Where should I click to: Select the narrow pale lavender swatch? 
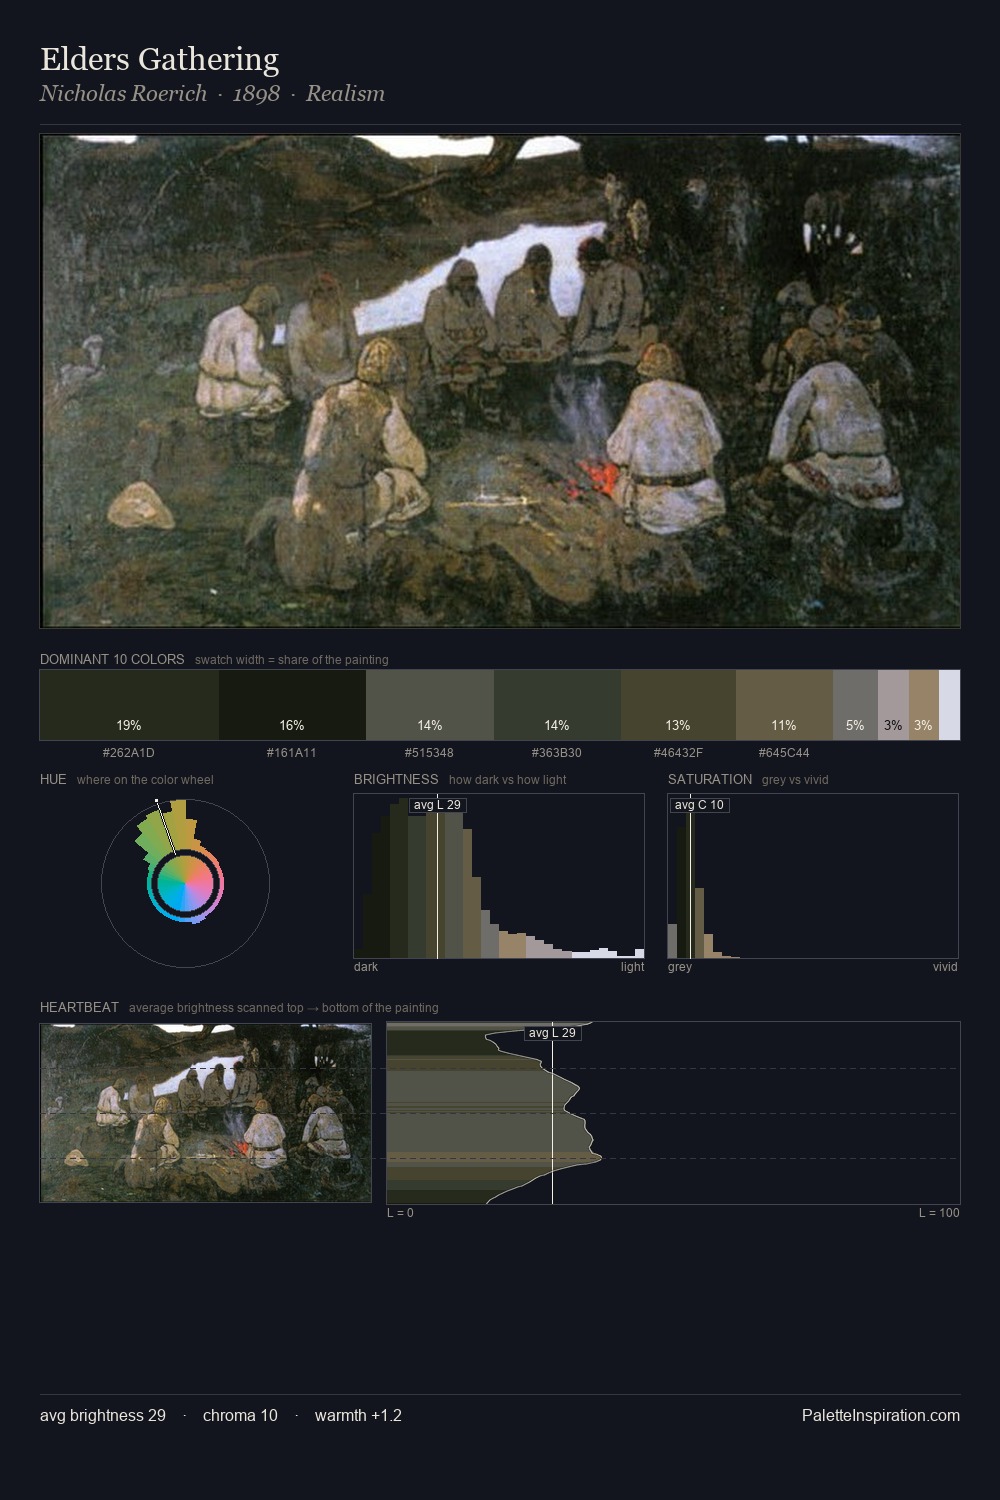click(x=949, y=705)
